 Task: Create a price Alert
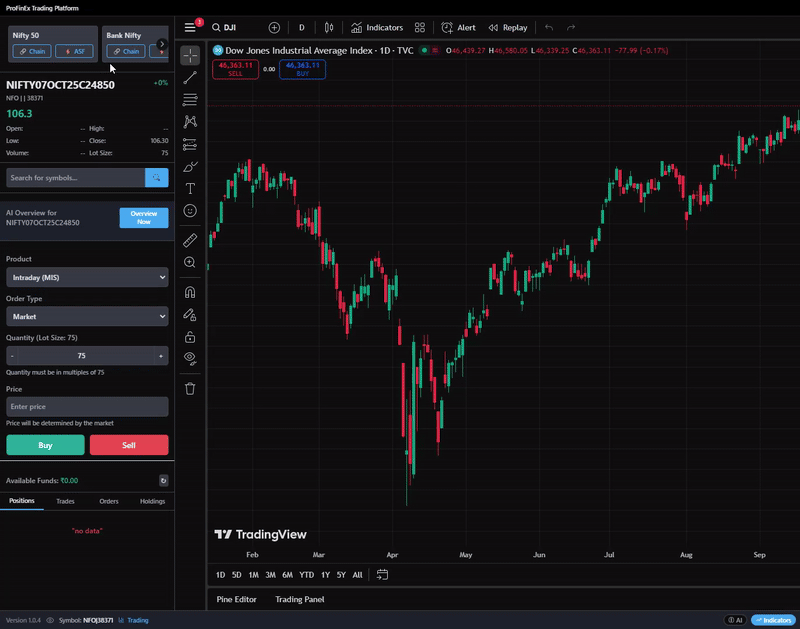point(457,27)
